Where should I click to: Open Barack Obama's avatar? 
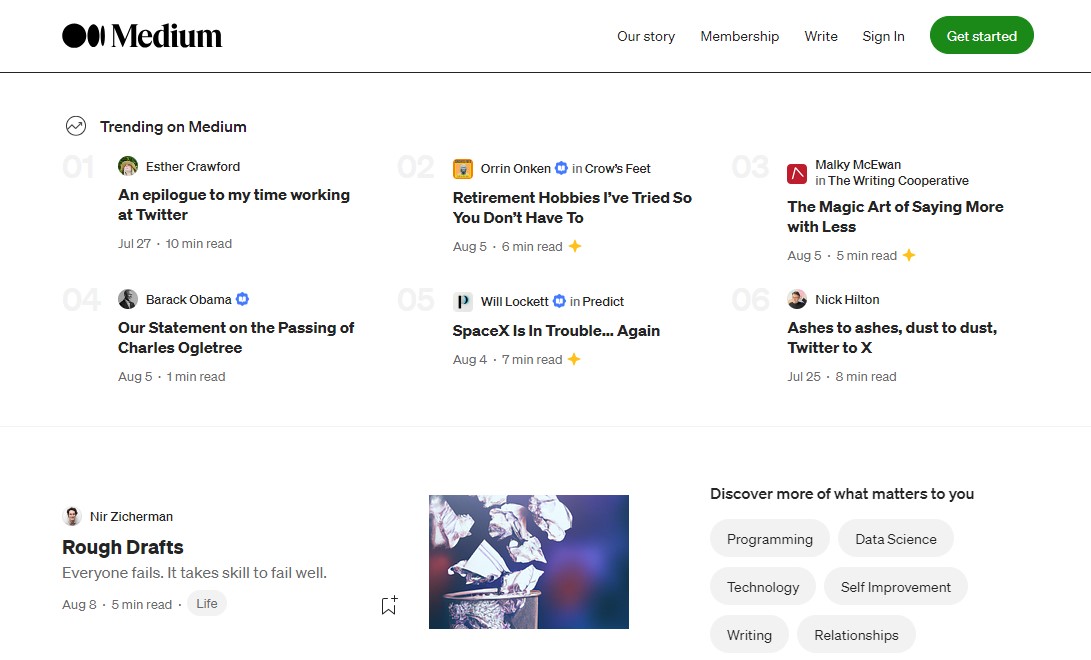tap(128, 299)
